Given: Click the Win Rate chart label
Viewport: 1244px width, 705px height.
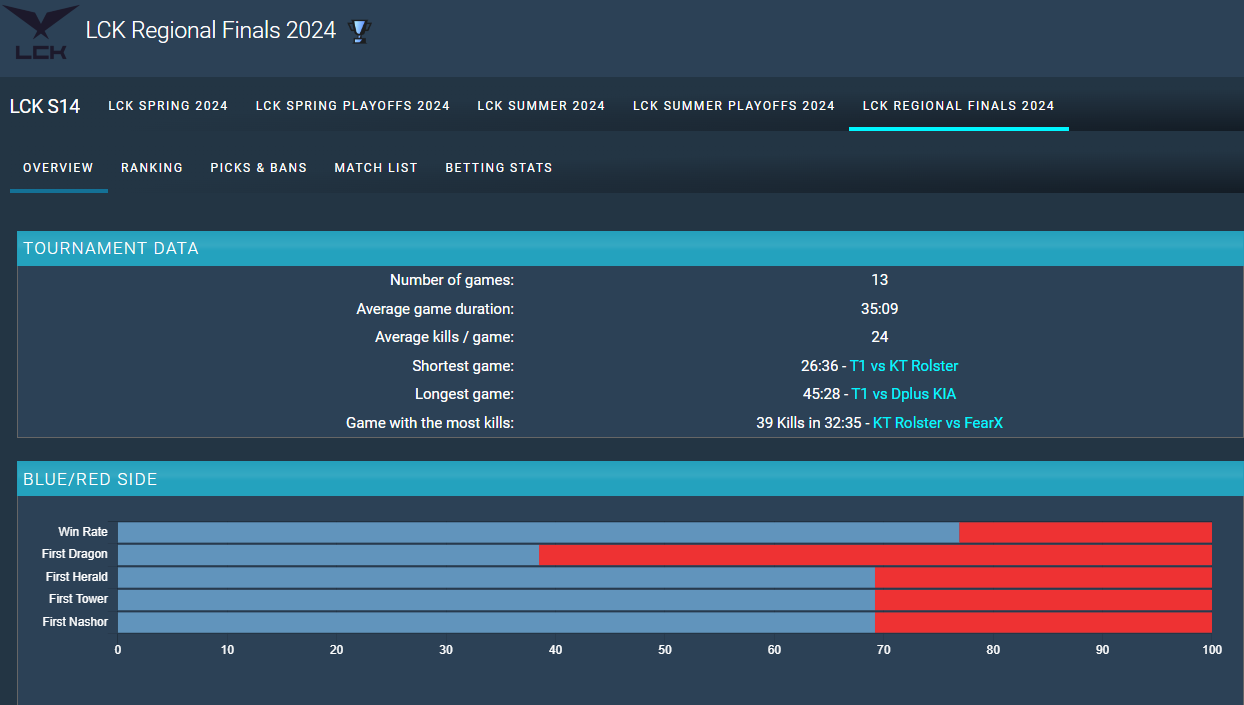Looking at the screenshot, I should pyautogui.click(x=83, y=532).
